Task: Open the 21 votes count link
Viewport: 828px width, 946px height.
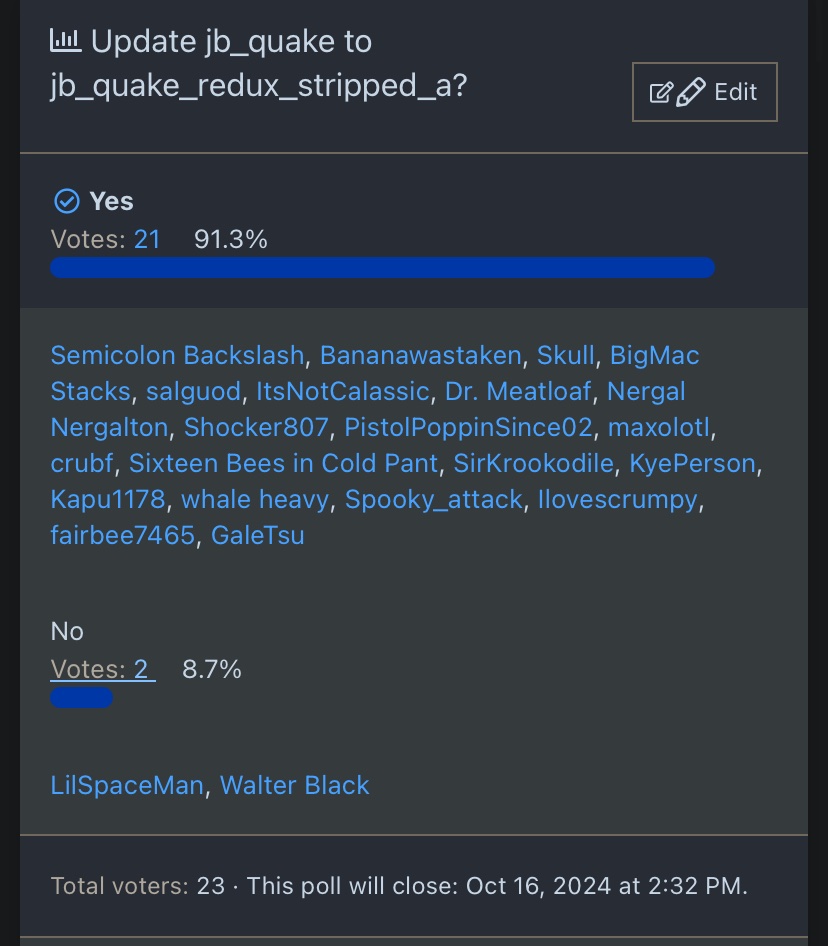Action: [147, 240]
